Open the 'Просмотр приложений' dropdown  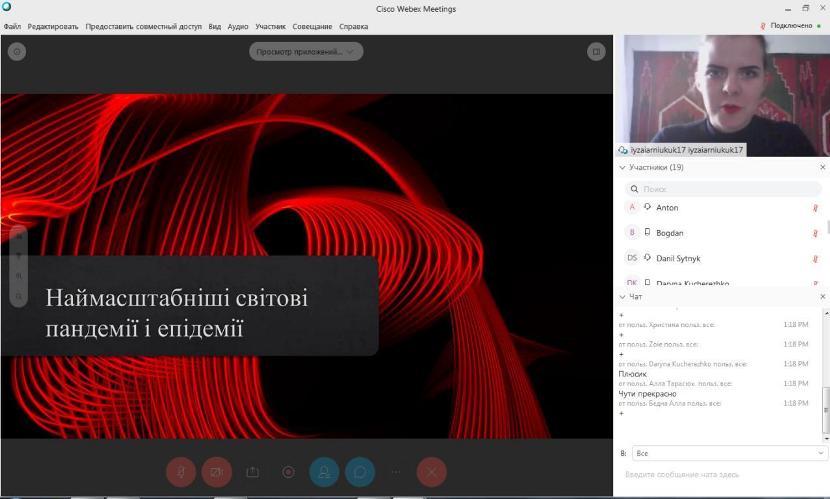pos(305,51)
